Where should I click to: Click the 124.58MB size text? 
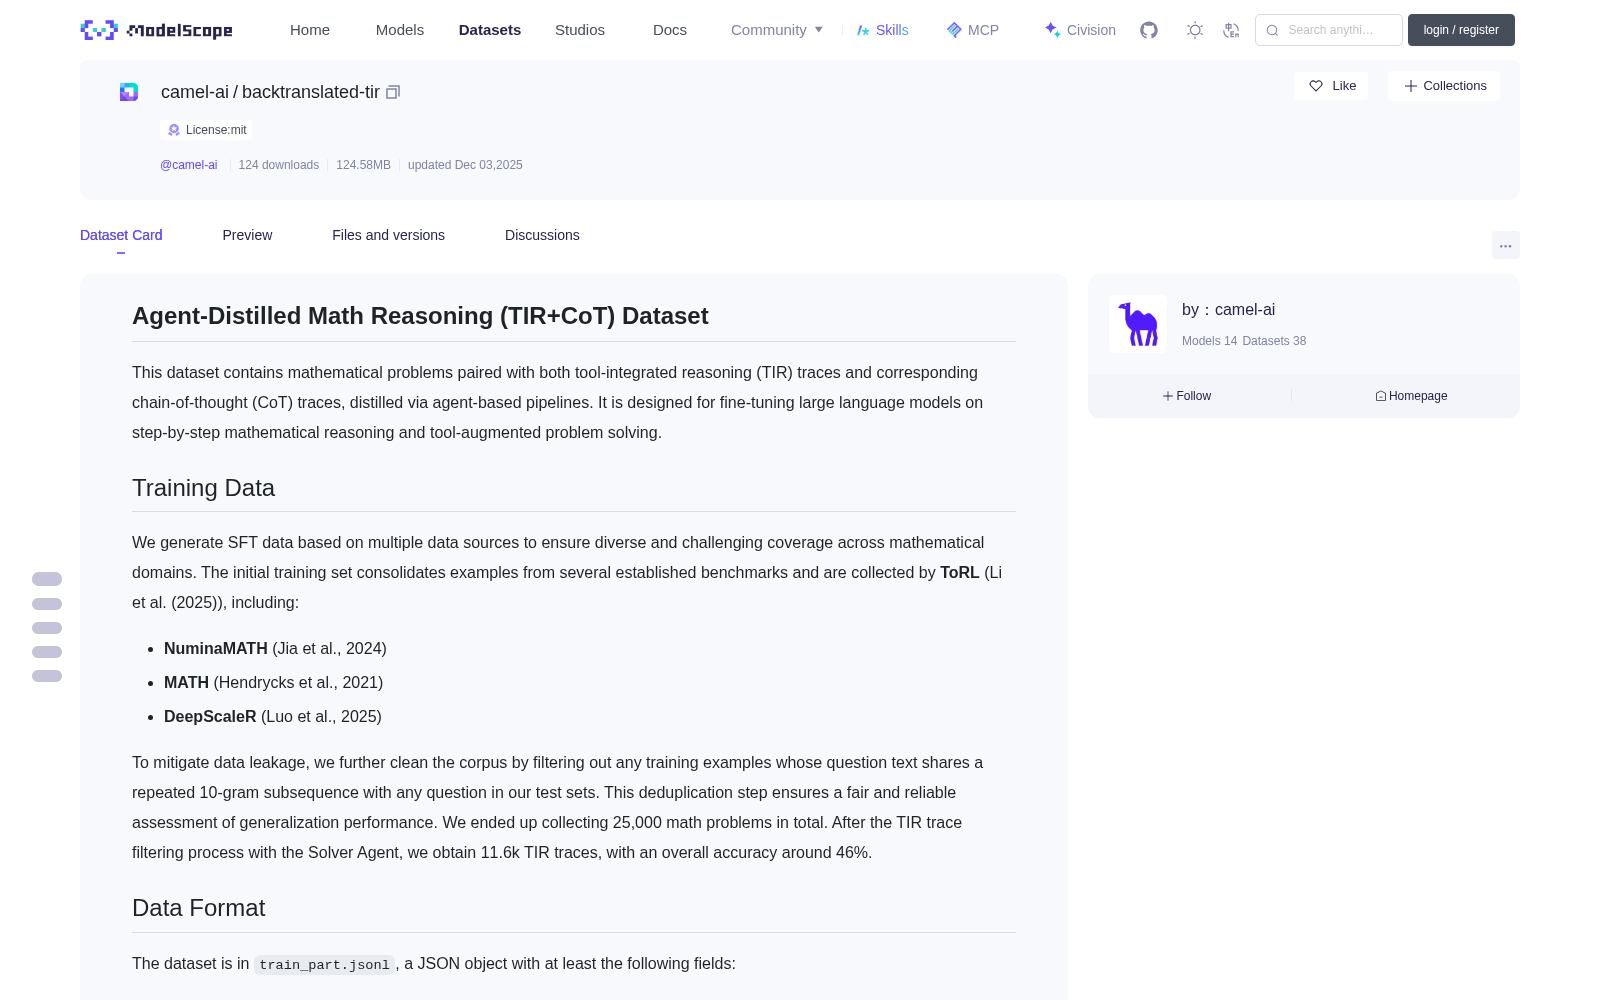click(x=363, y=165)
